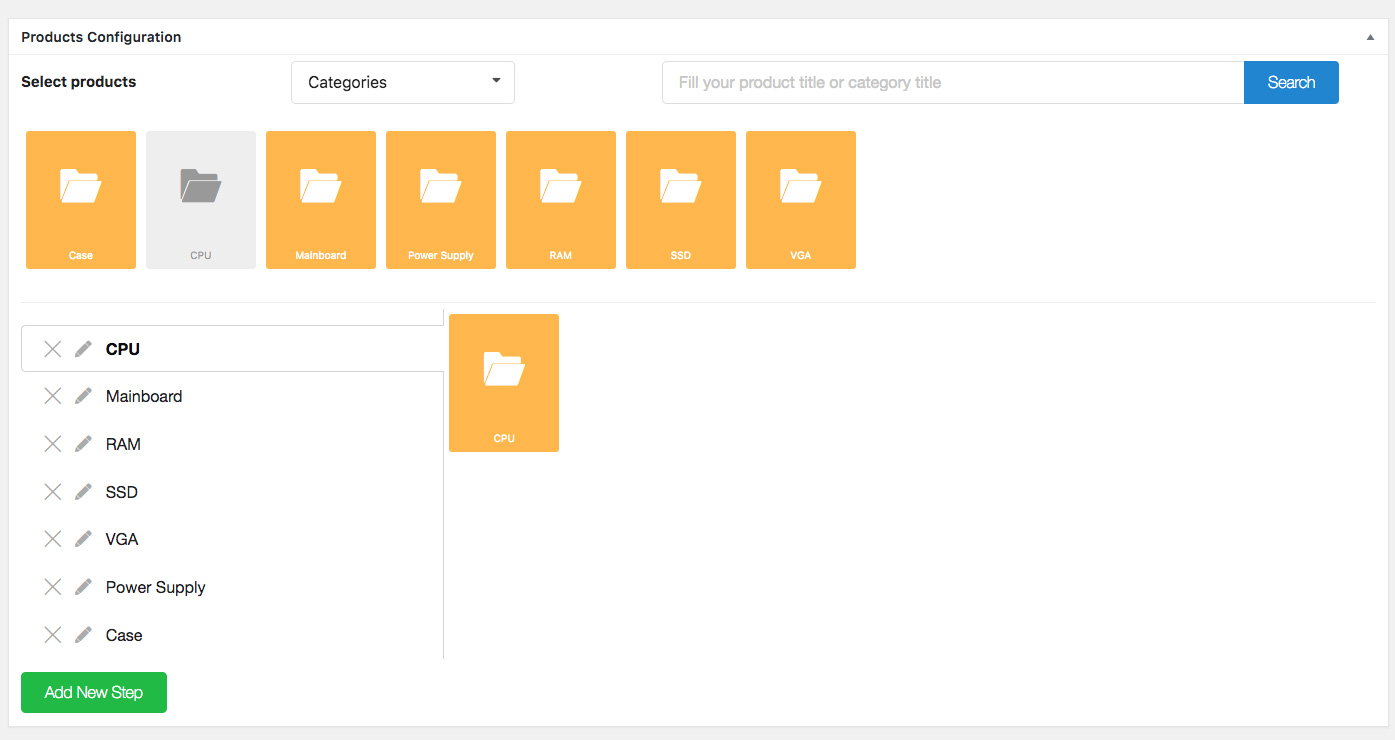Select the Mainboard step tab
Image resolution: width=1395 pixels, height=740 pixels.
tap(232, 396)
